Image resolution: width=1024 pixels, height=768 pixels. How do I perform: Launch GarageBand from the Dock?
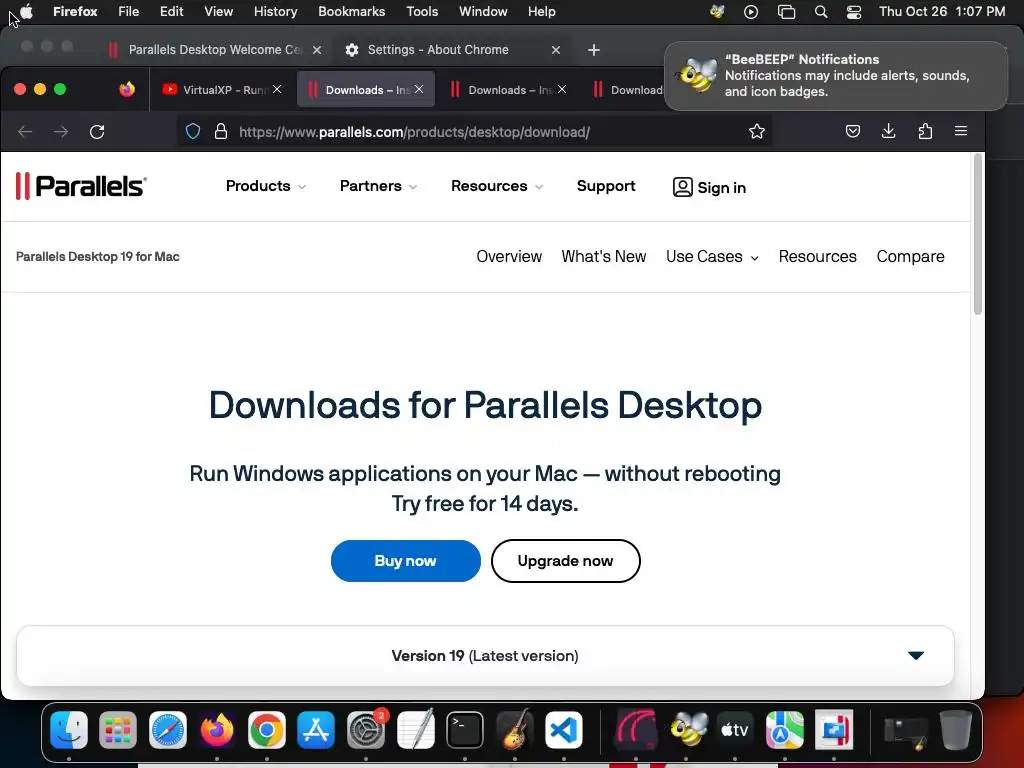click(x=515, y=729)
